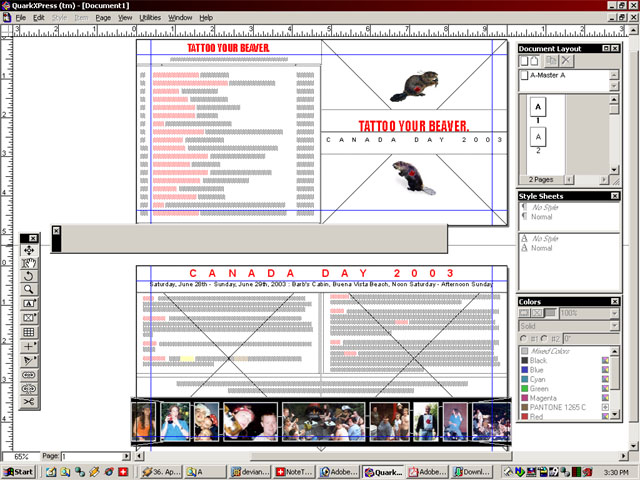
Task: Click the Colors list scroll down arrow
Action: pos(615,415)
